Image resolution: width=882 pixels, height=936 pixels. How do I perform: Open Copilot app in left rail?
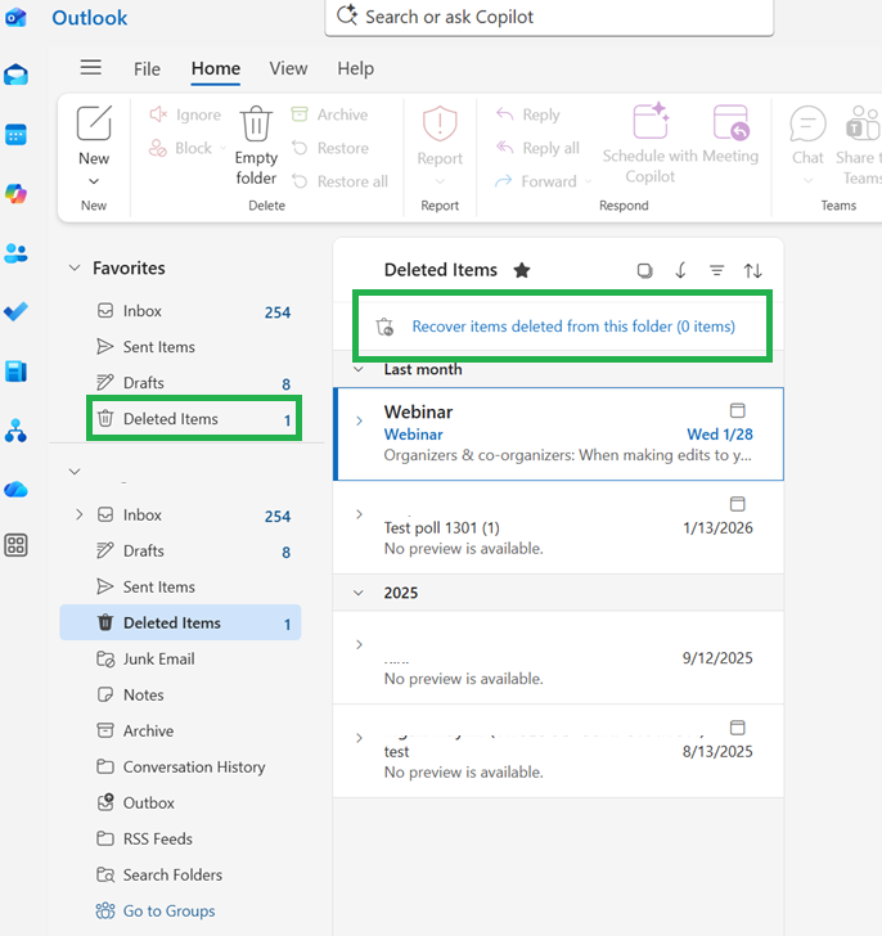pyautogui.click(x=16, y=193)
